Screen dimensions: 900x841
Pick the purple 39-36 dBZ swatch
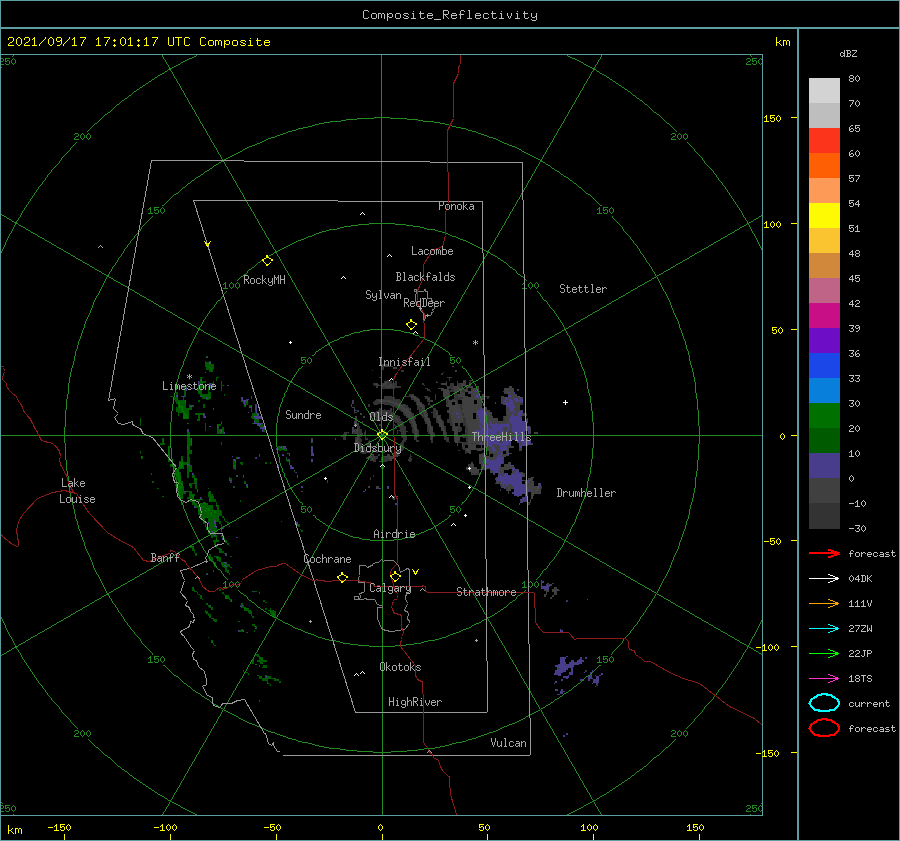pyautogui.click(x=824, y=340)
